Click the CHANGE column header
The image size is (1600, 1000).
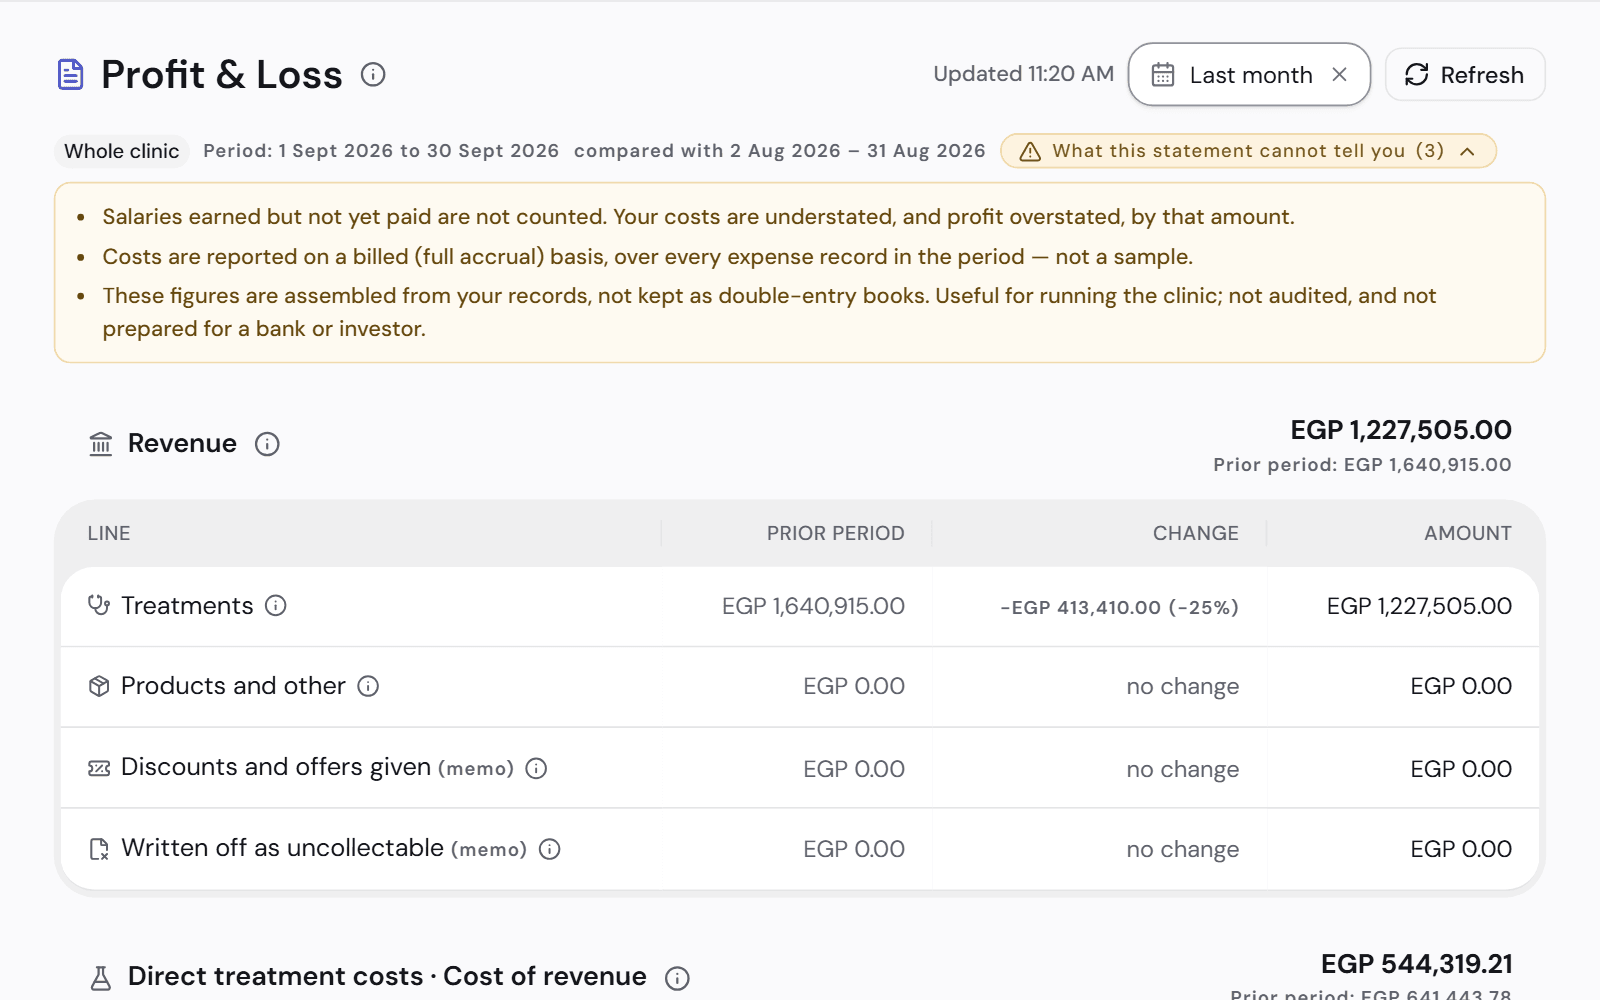point(1195,533)
